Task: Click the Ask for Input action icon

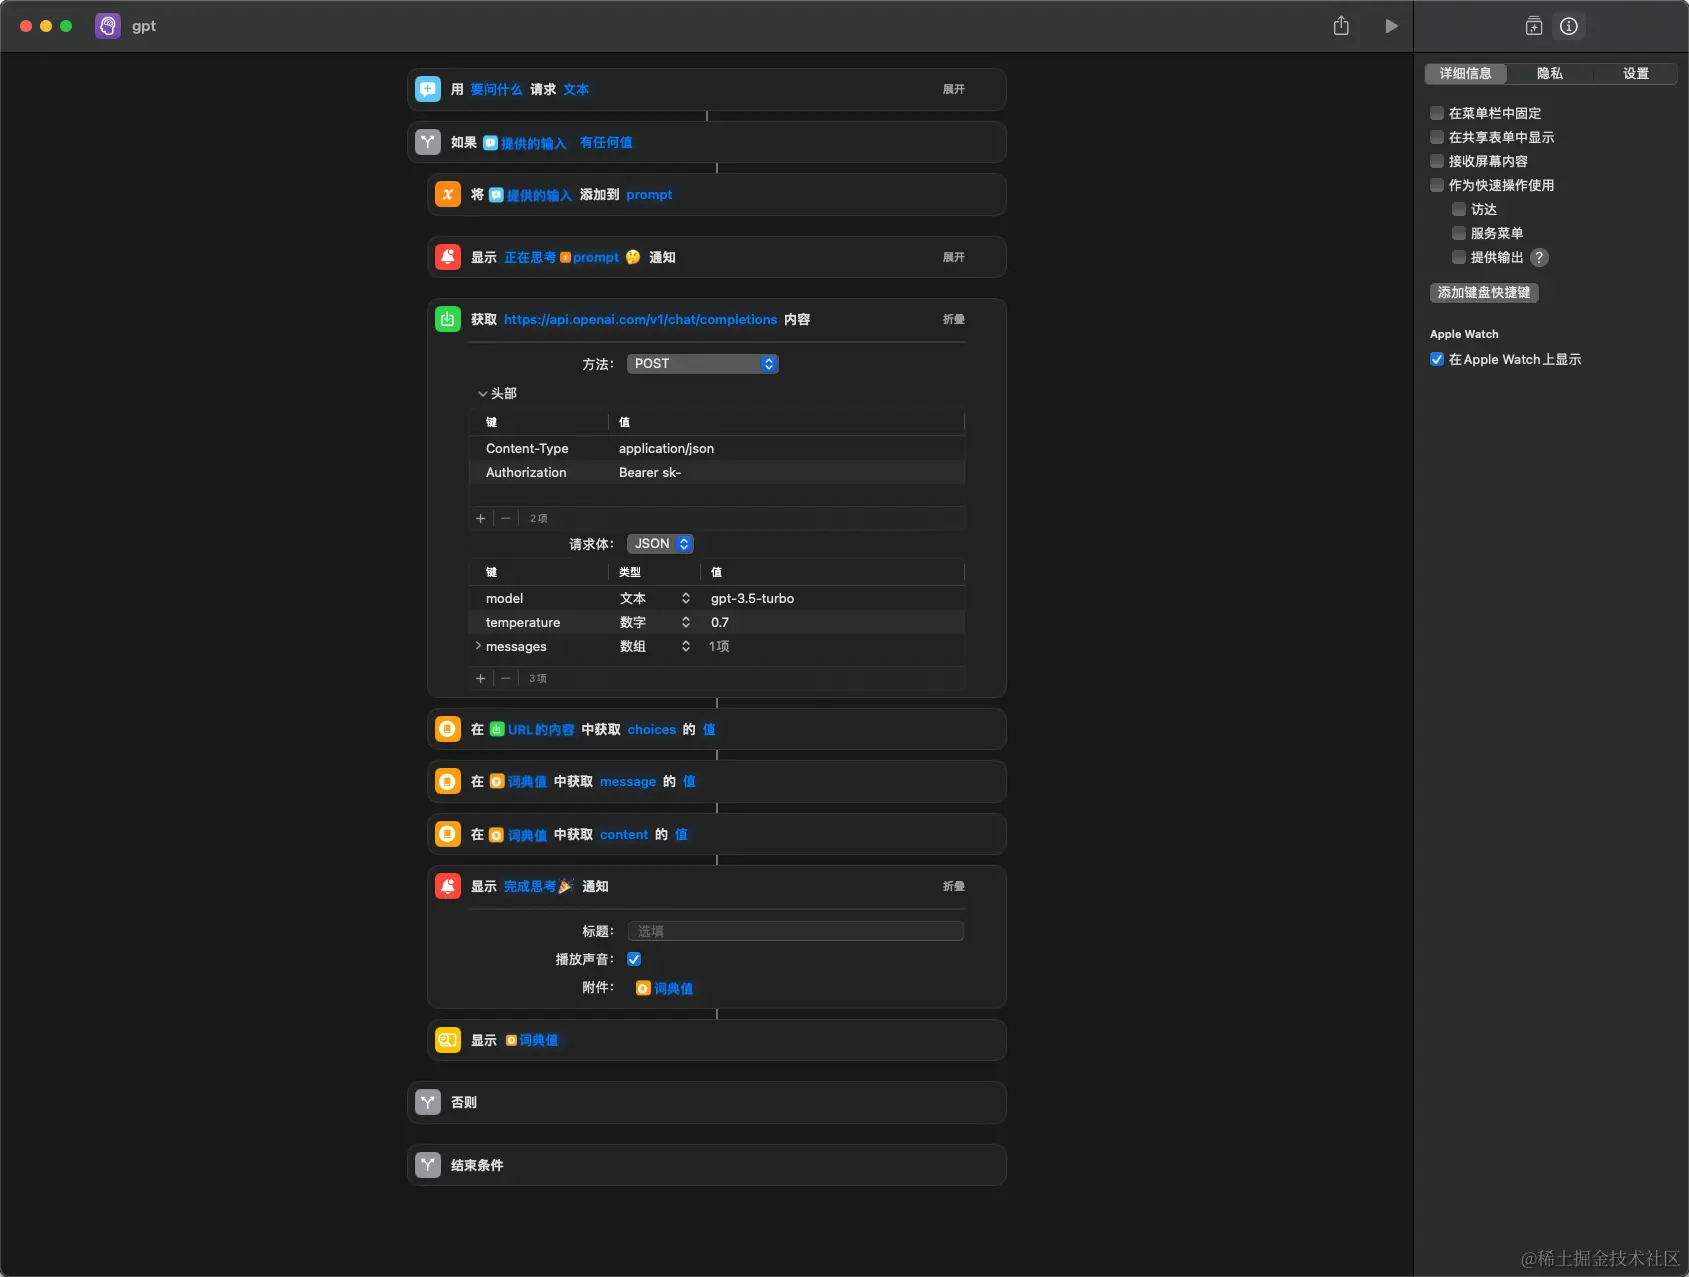Action: [428, 89]
